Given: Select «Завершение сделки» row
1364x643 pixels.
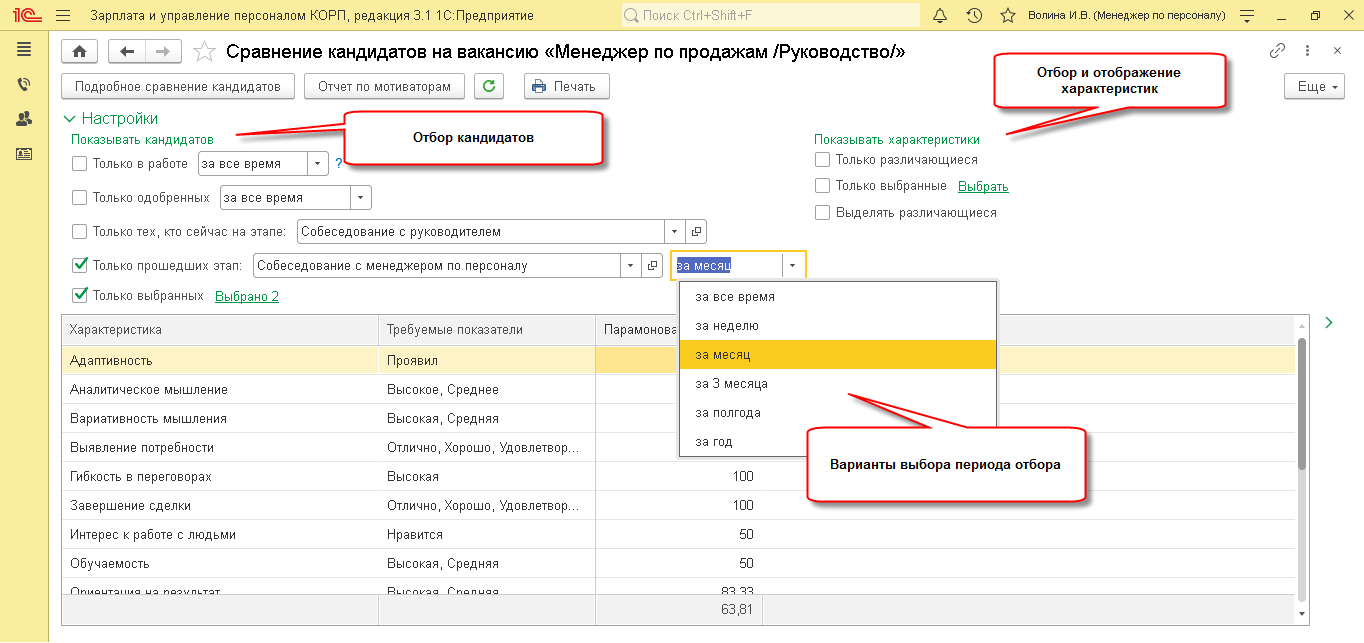Looking at the screenshot, I should pos(678,505).
